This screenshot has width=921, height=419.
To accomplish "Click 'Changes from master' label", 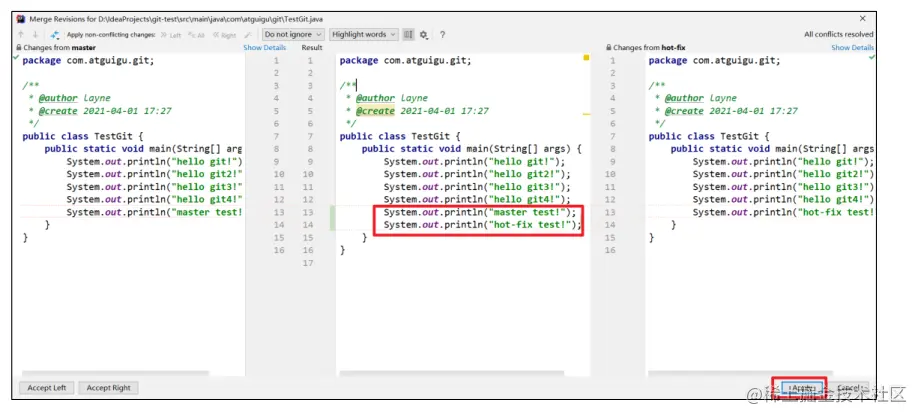I will click(59, 48).
